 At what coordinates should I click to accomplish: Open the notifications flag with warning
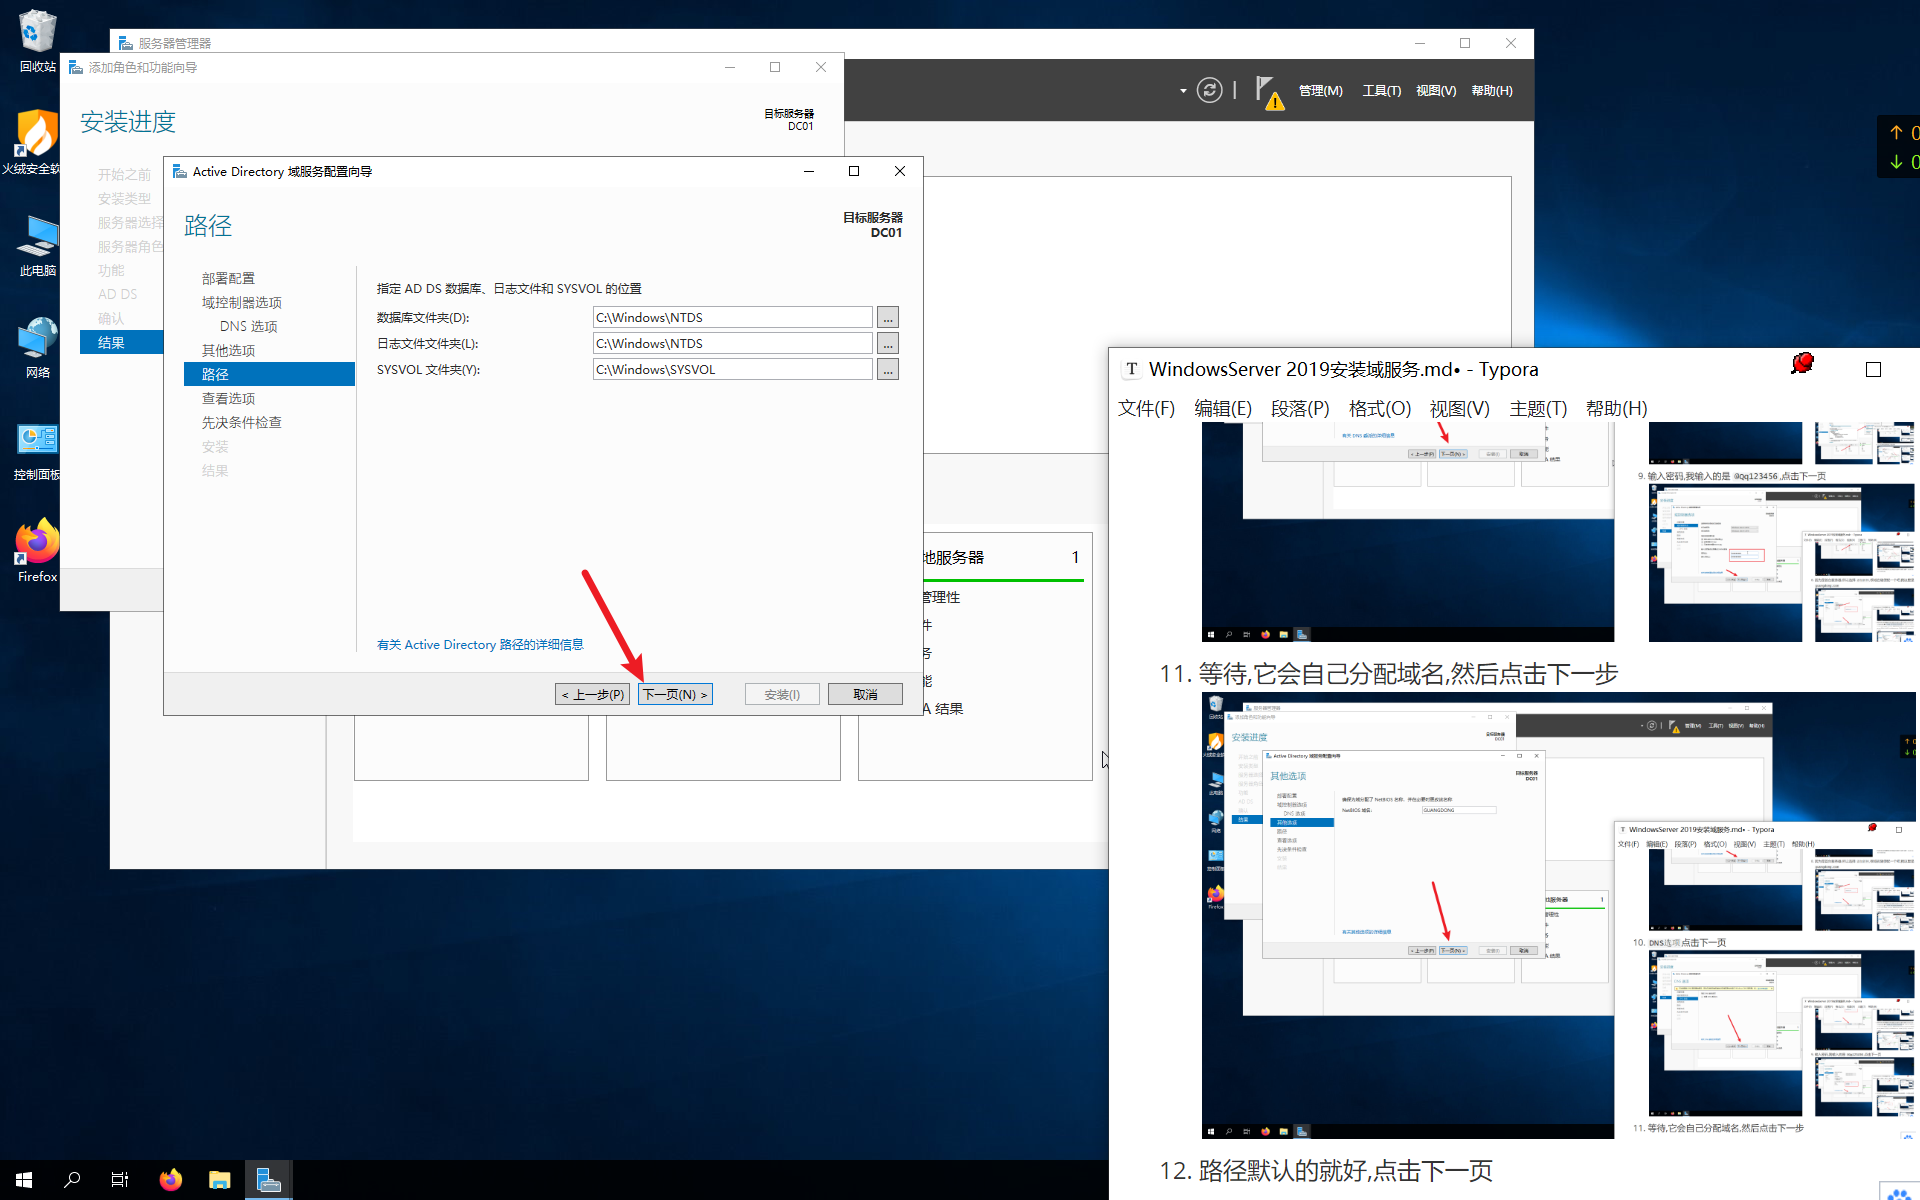click(x=1268, y=92)
